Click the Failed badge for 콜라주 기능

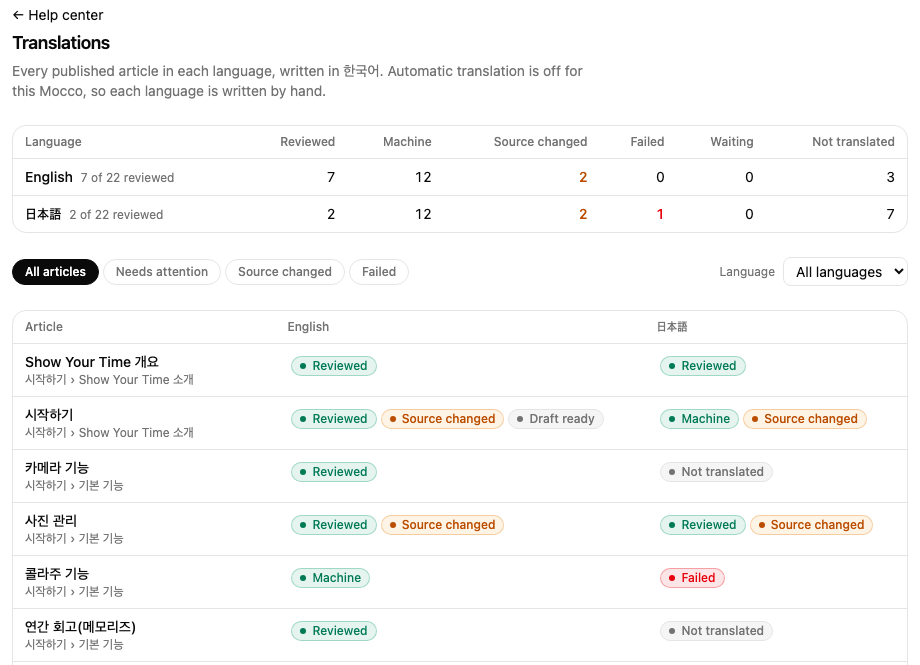click(x=692, y=578)
